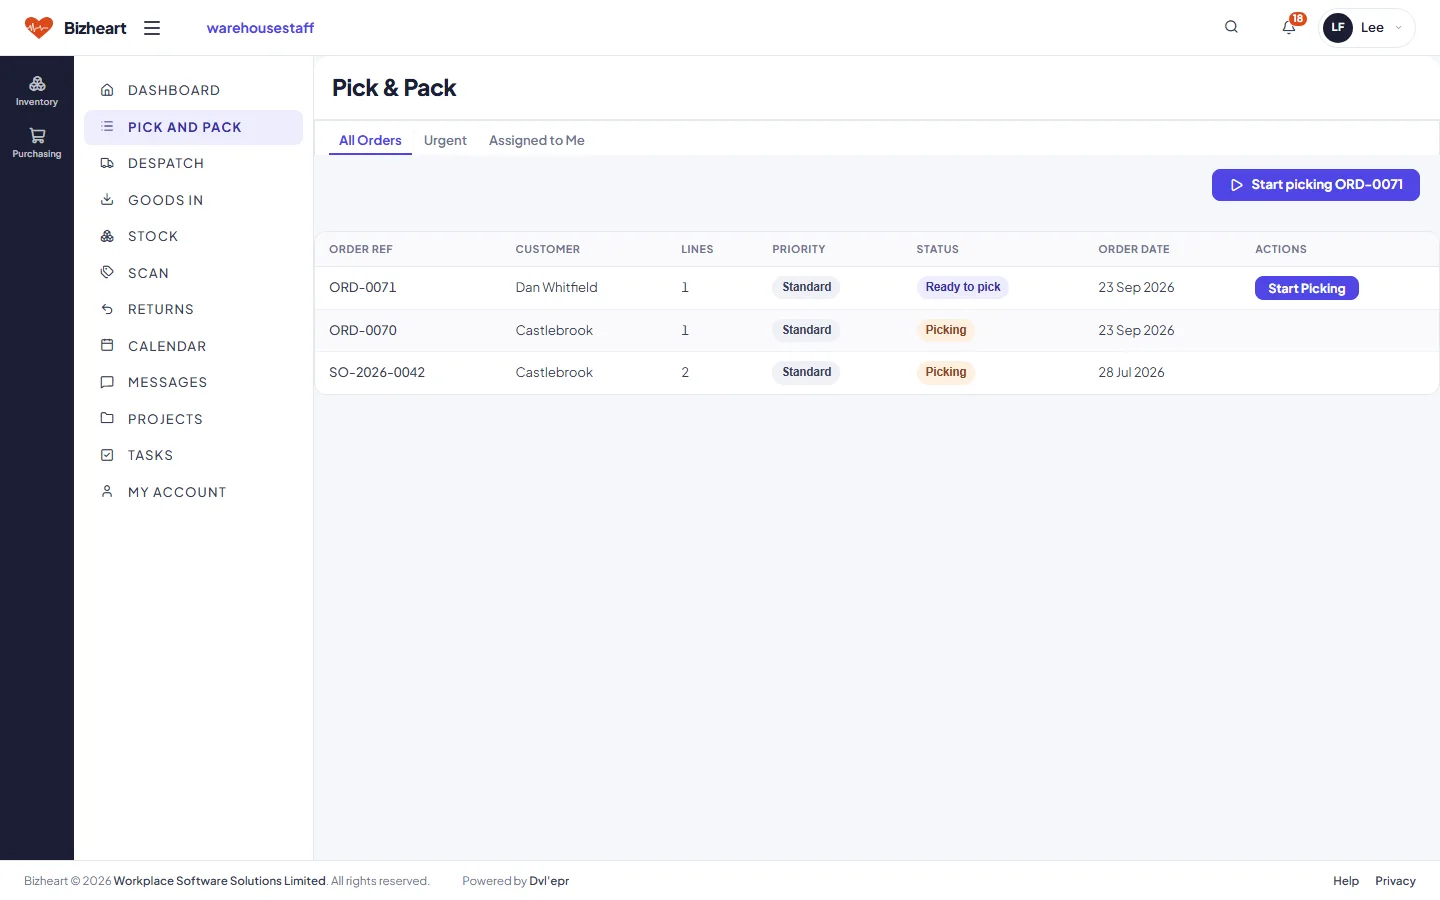Open the notifications bell icon
The width and height of the screenshot is (1440, 900).
point(1289,27)
